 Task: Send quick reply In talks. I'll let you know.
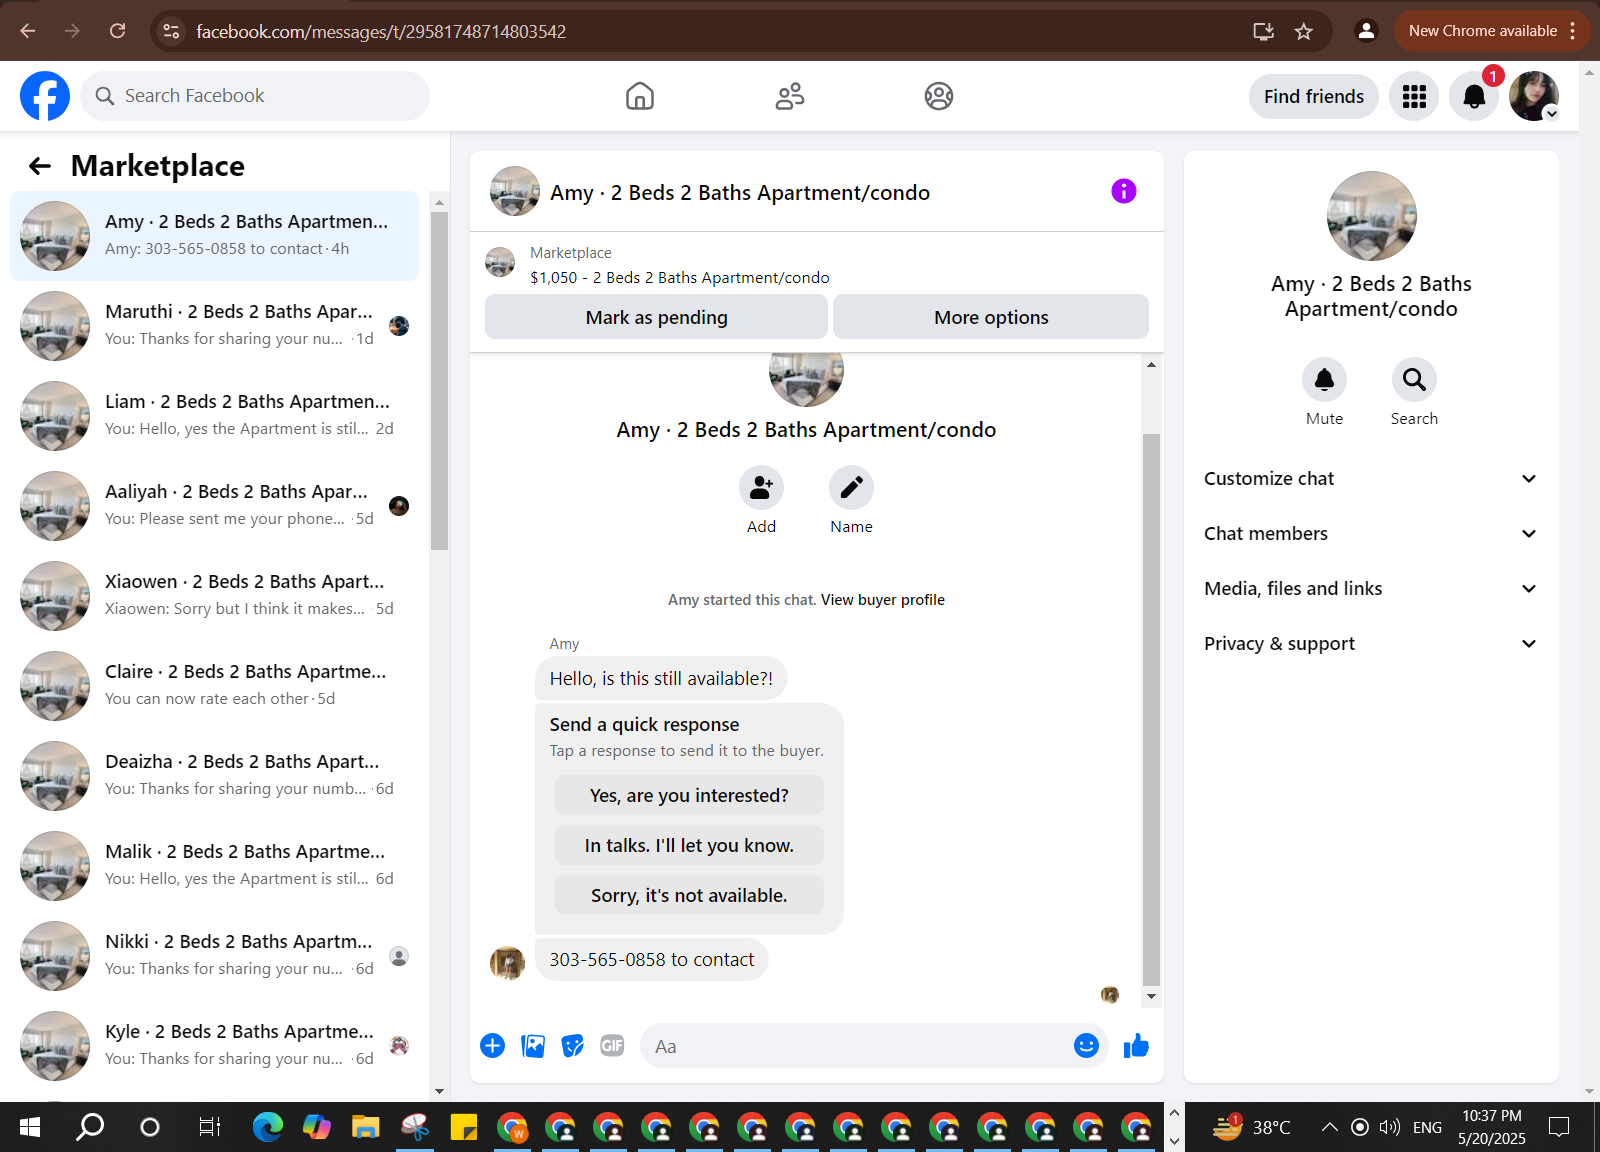point(689,846)
